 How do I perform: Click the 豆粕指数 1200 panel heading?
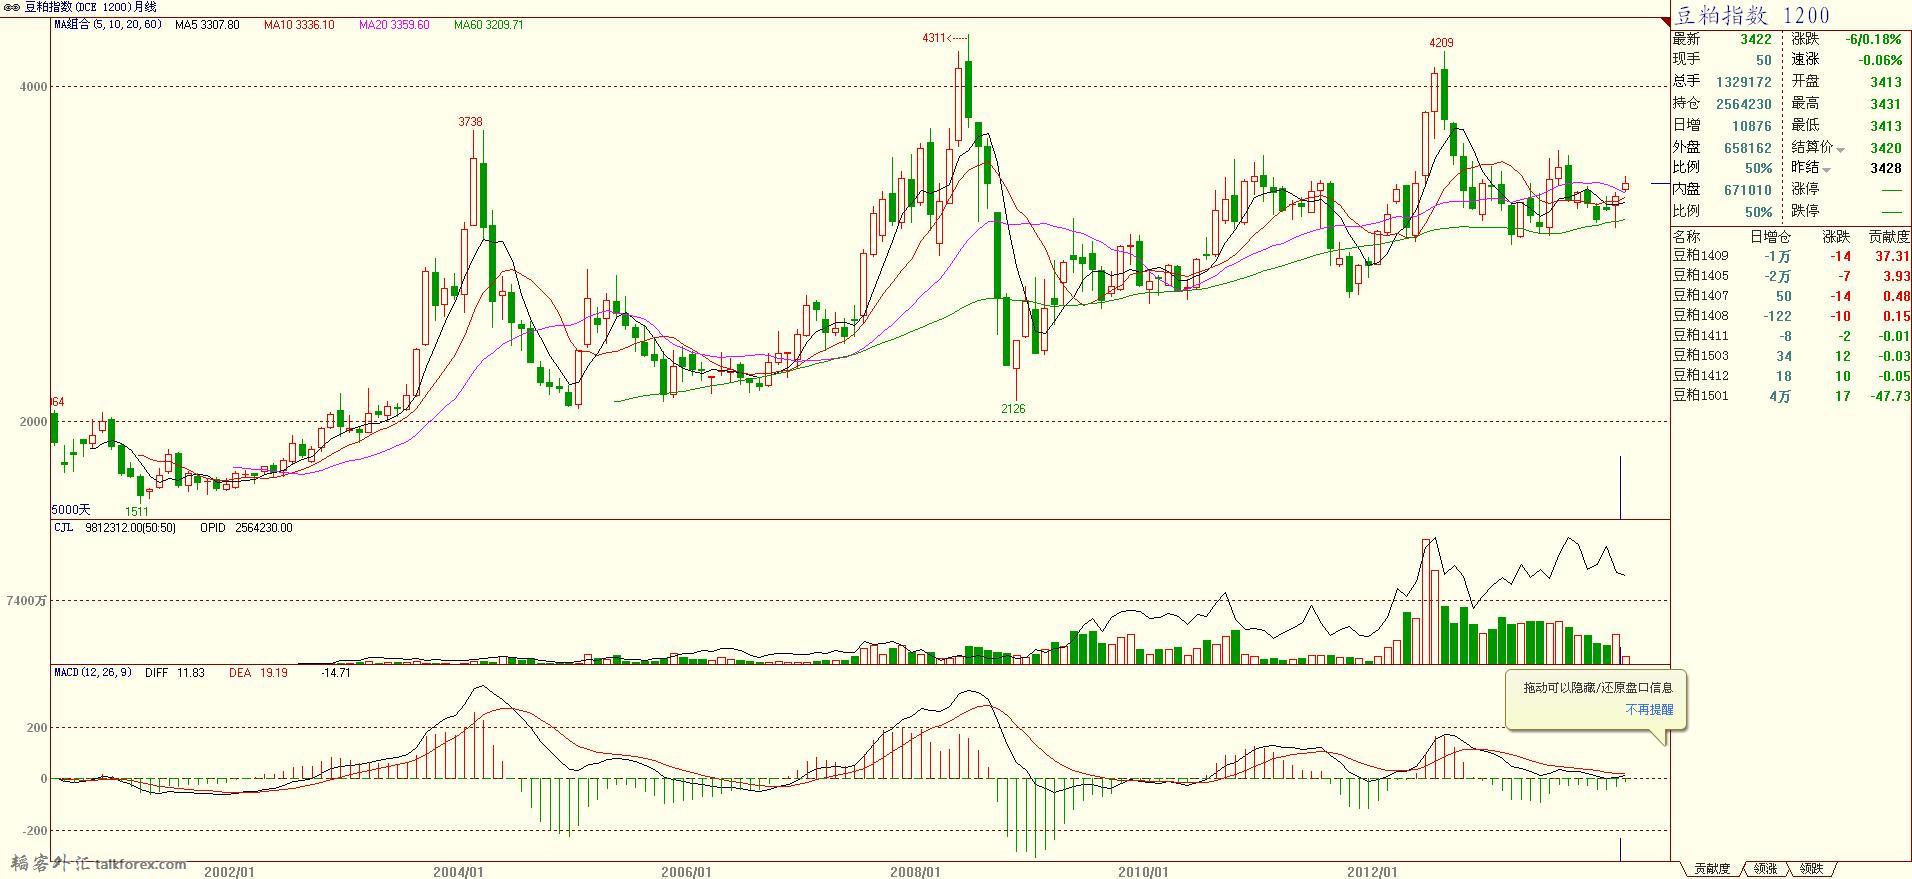pos(1752,15)
